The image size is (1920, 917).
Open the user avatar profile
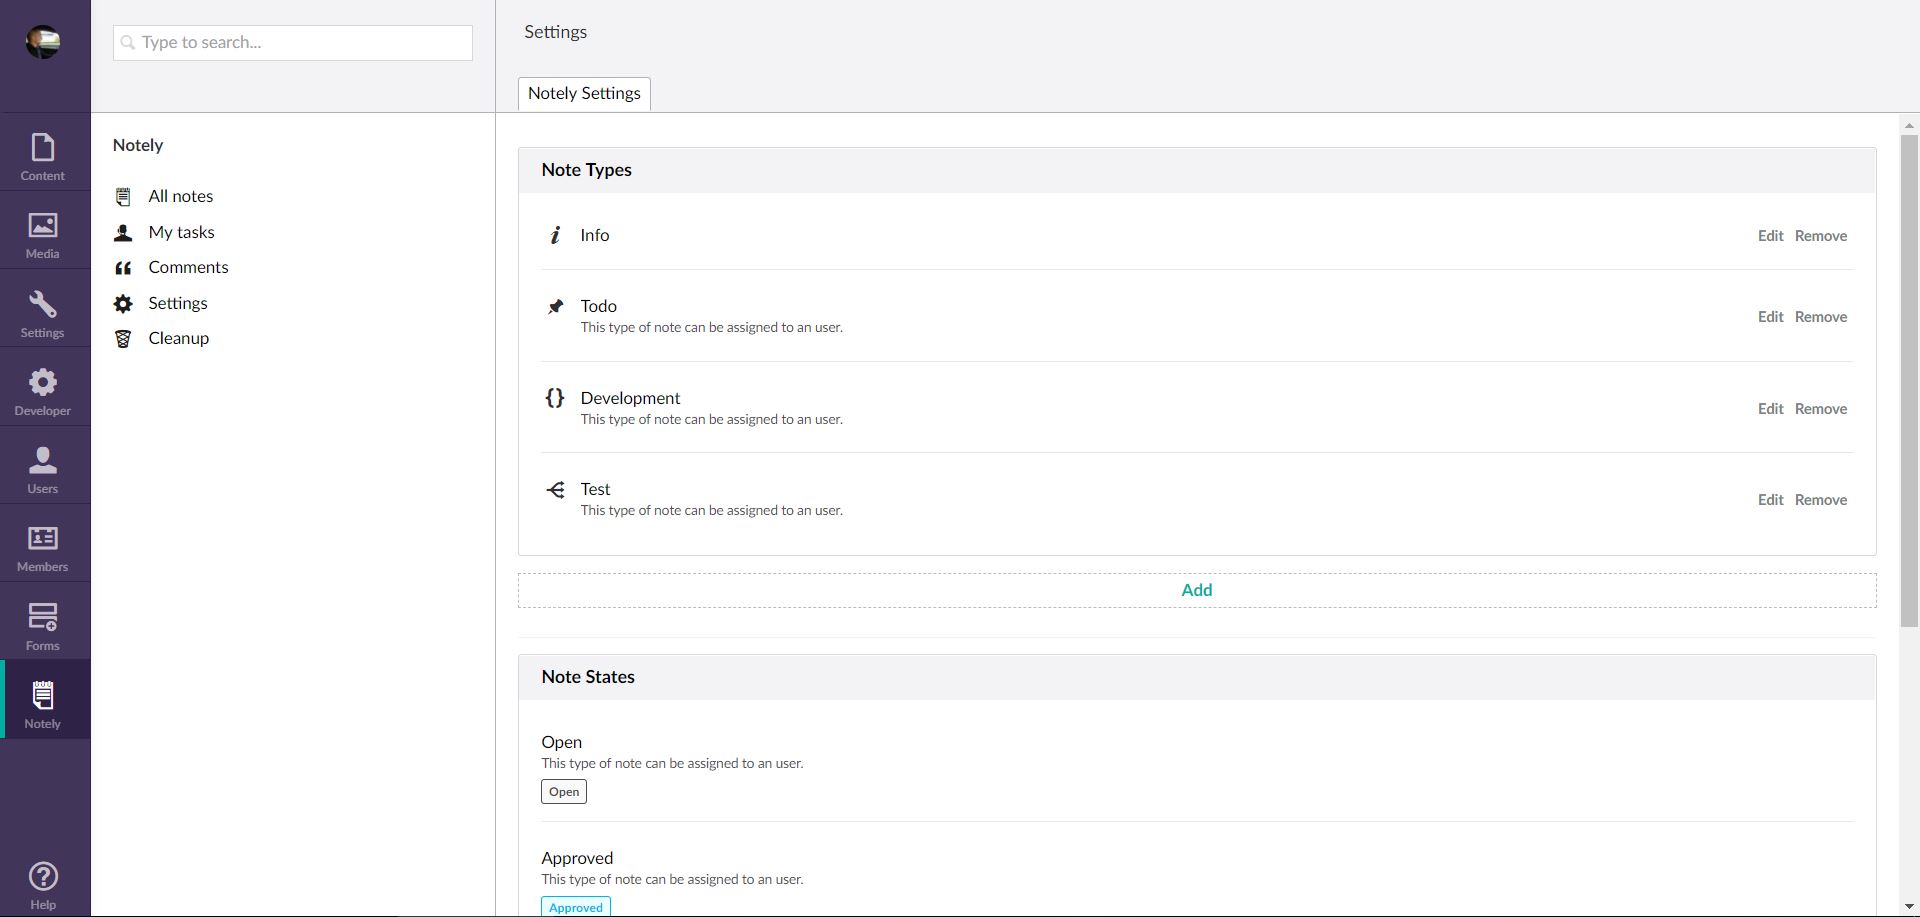43,41
